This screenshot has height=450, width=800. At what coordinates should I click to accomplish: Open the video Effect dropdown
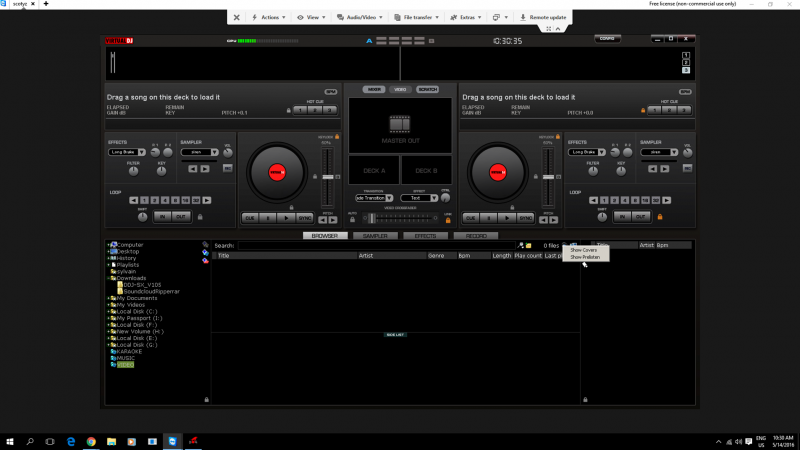(x=434, y=198)
